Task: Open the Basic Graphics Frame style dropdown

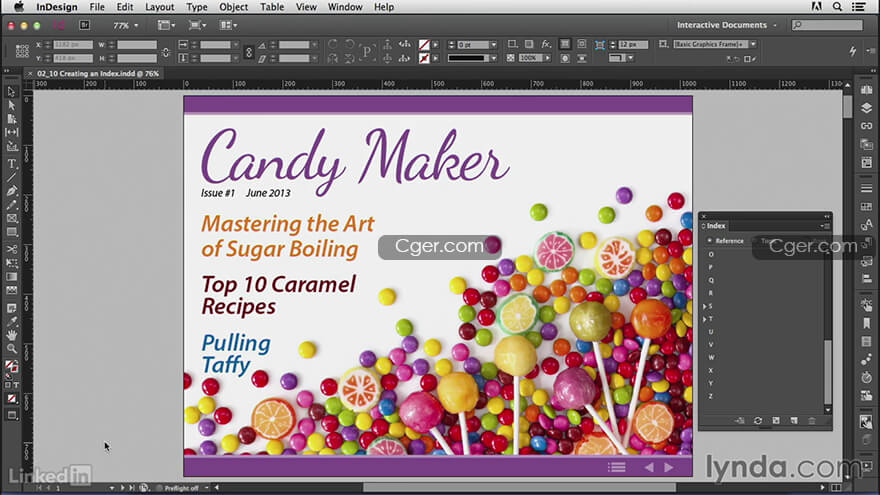Action: point(753,44)
